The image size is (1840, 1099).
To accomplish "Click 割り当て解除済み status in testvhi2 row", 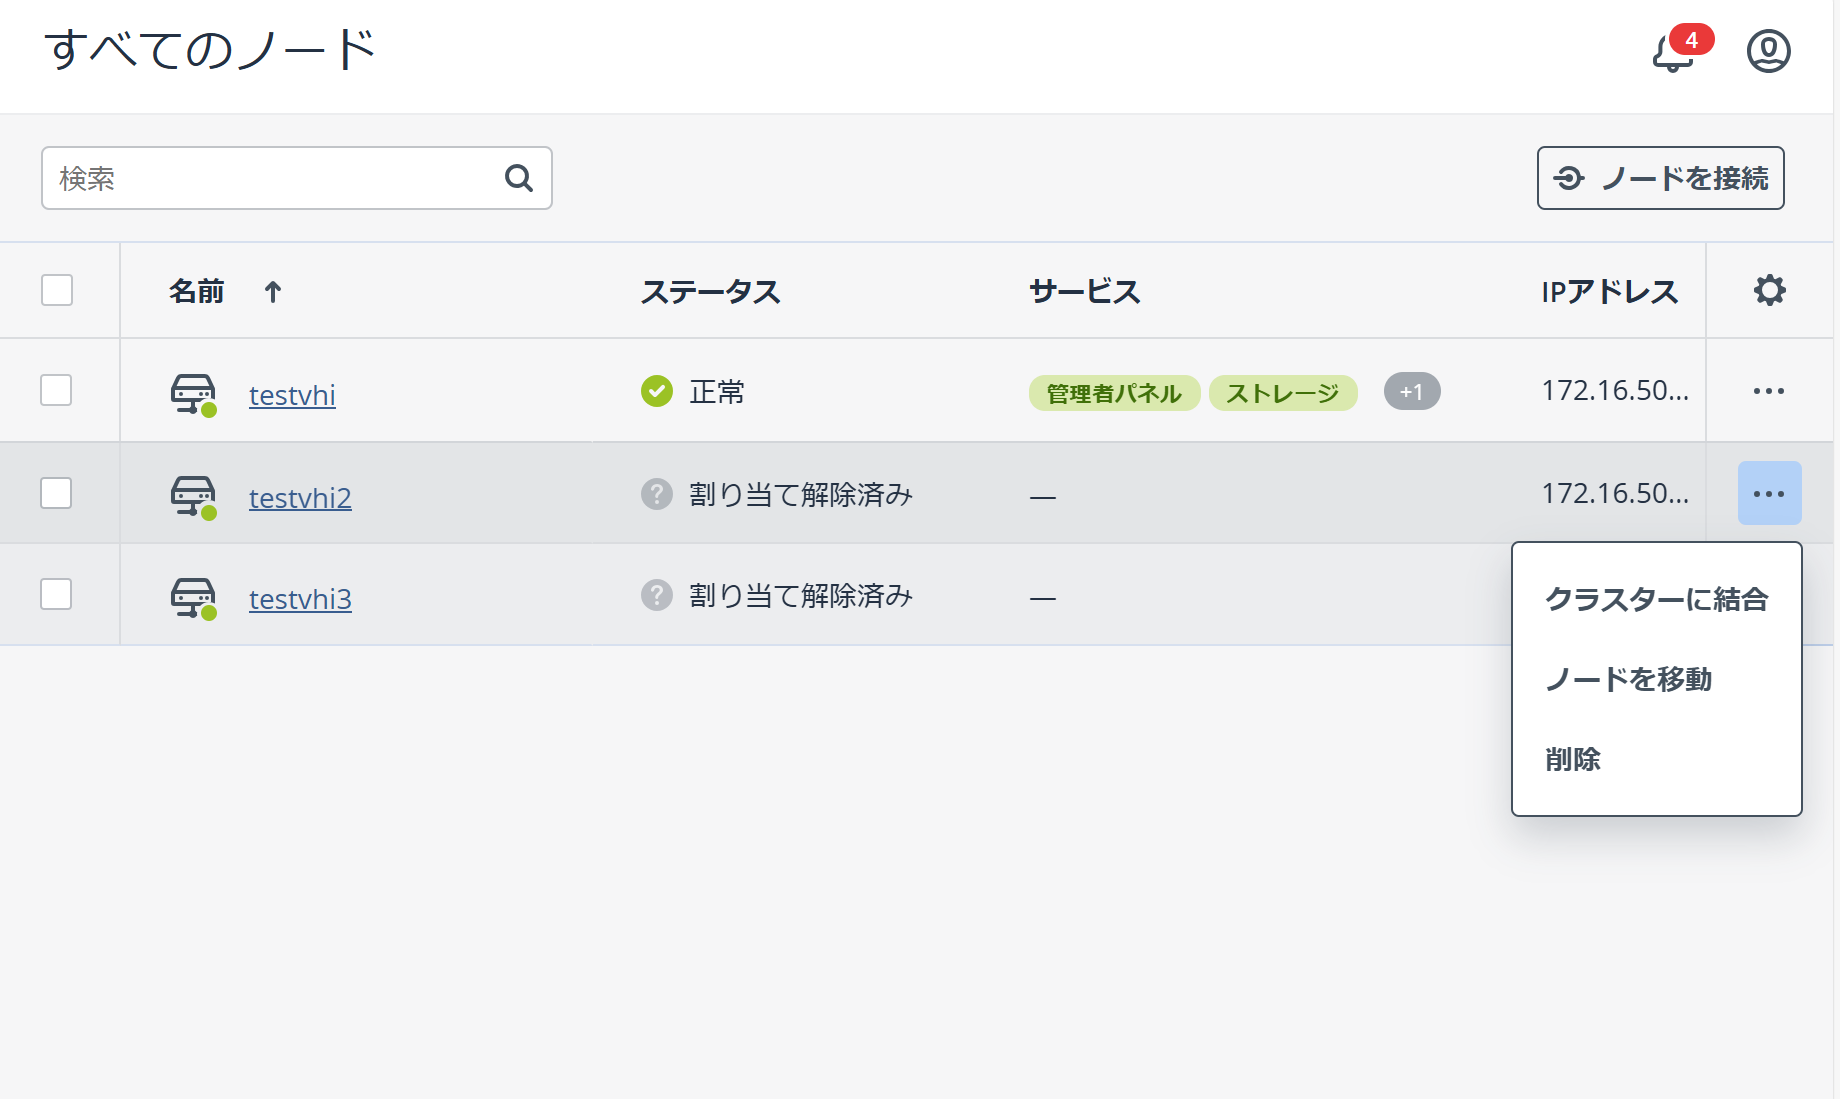I will click(x=801, y=494).
